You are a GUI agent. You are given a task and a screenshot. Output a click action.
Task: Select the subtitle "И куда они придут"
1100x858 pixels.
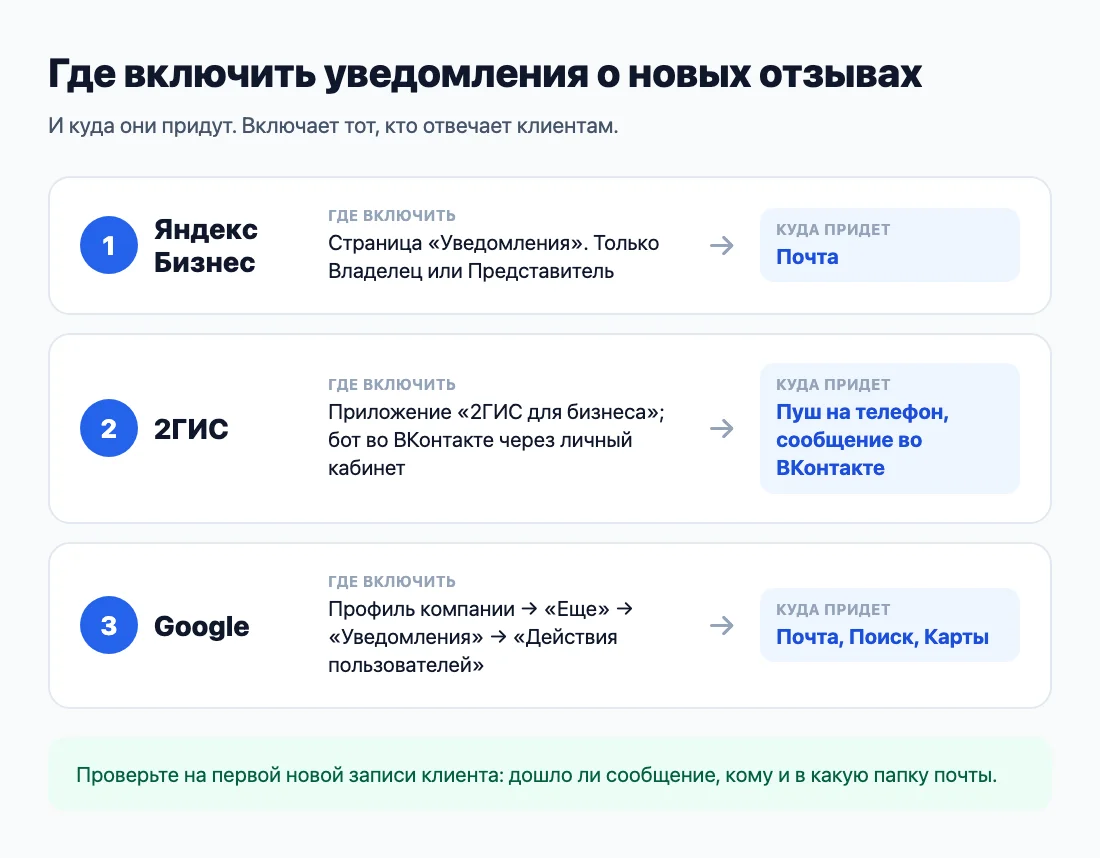click(x=333, y=126)
